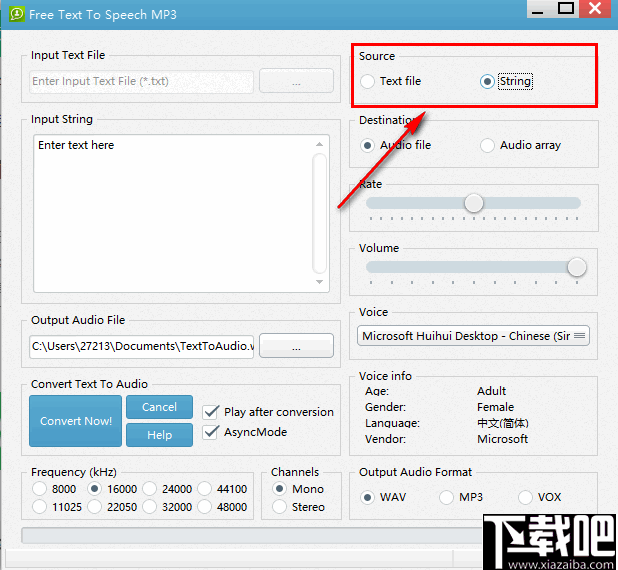Click the Input String vertical scrollbar track

(320, 213)
